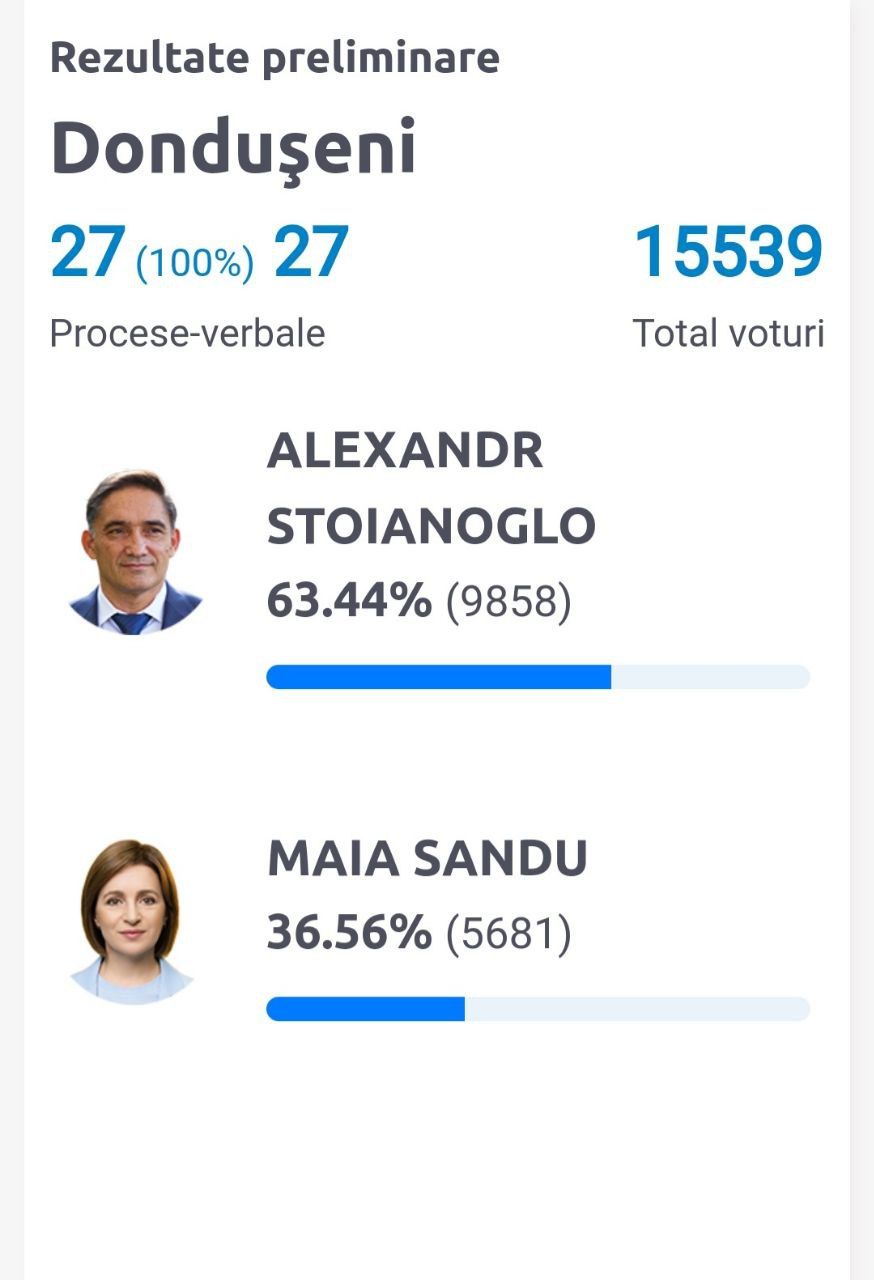Click the 15539 total votes number
The width and height of the screenshot is (874, 1280).
729,252
